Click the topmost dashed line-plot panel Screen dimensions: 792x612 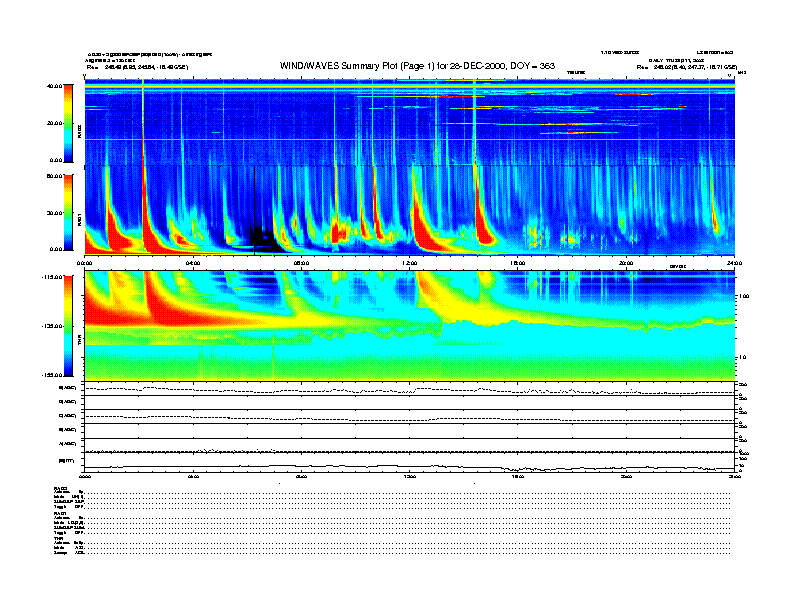click(410, 389)
